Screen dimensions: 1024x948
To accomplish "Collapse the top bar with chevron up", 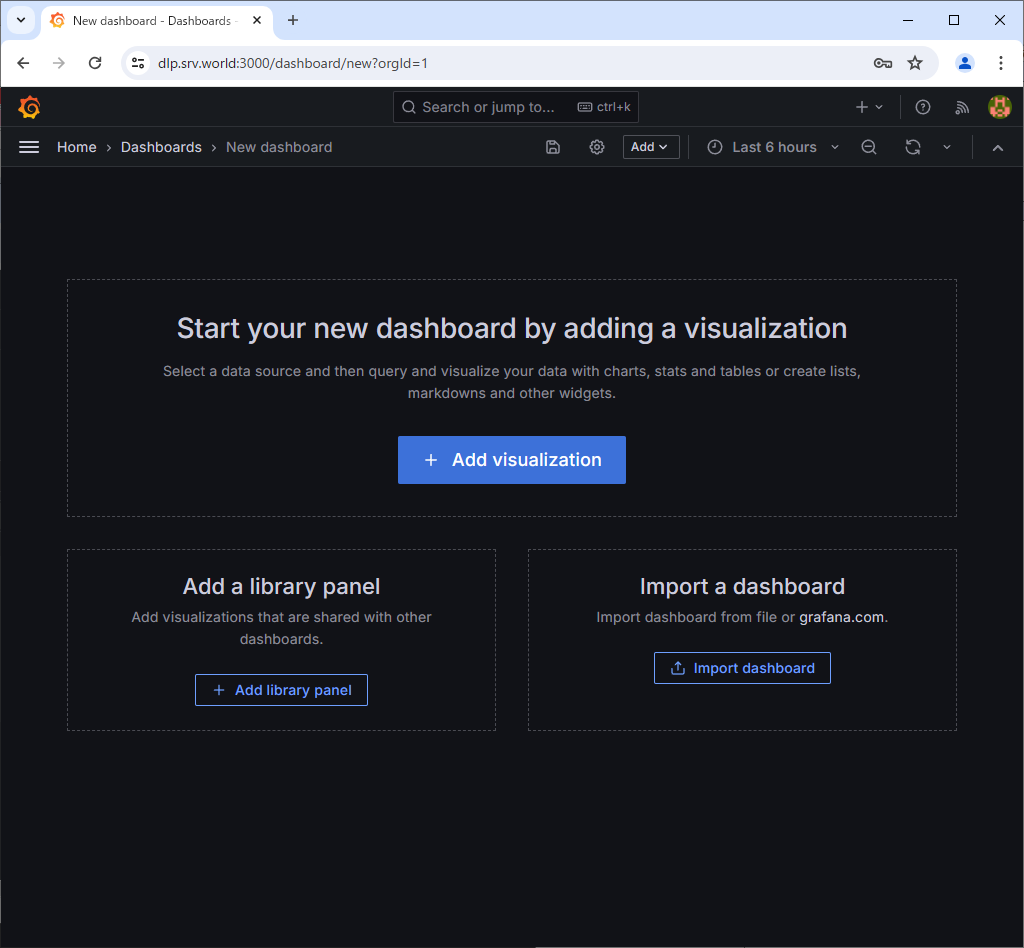I will tap(997, 148).
